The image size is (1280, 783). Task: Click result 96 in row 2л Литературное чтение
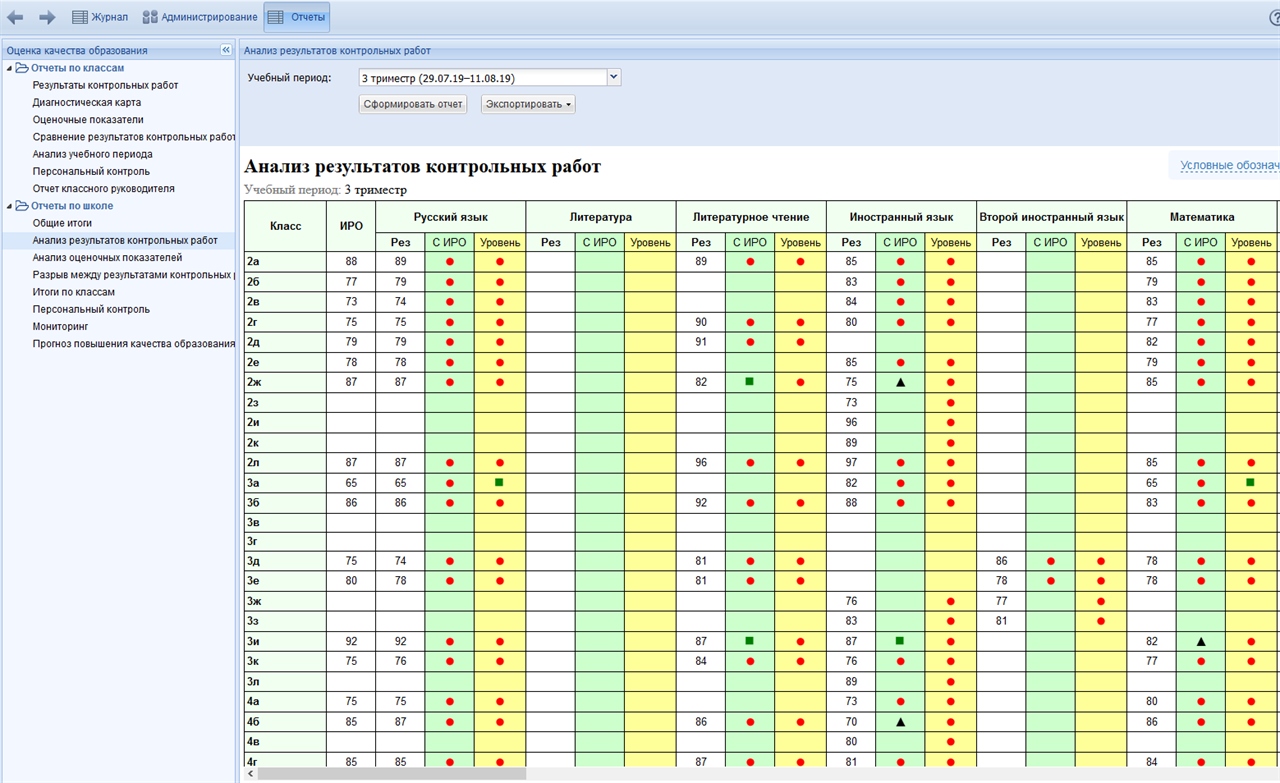click(701, 462)
